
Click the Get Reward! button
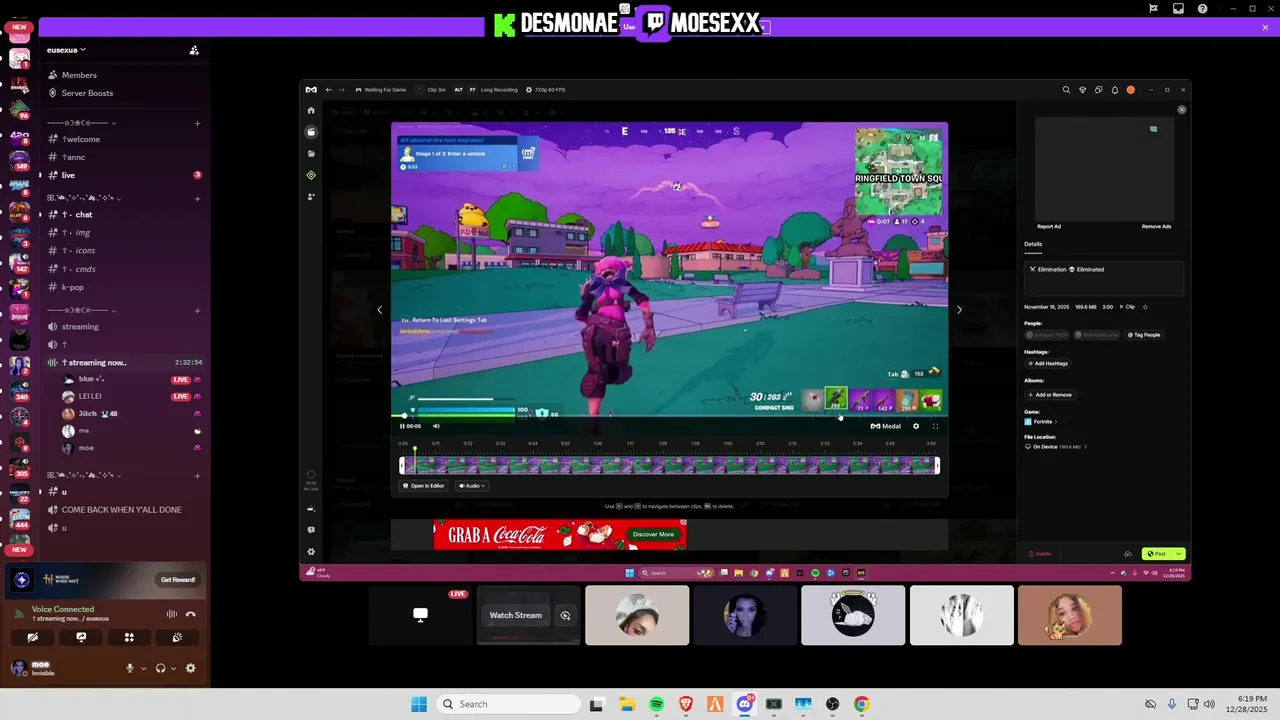[178, 580]
